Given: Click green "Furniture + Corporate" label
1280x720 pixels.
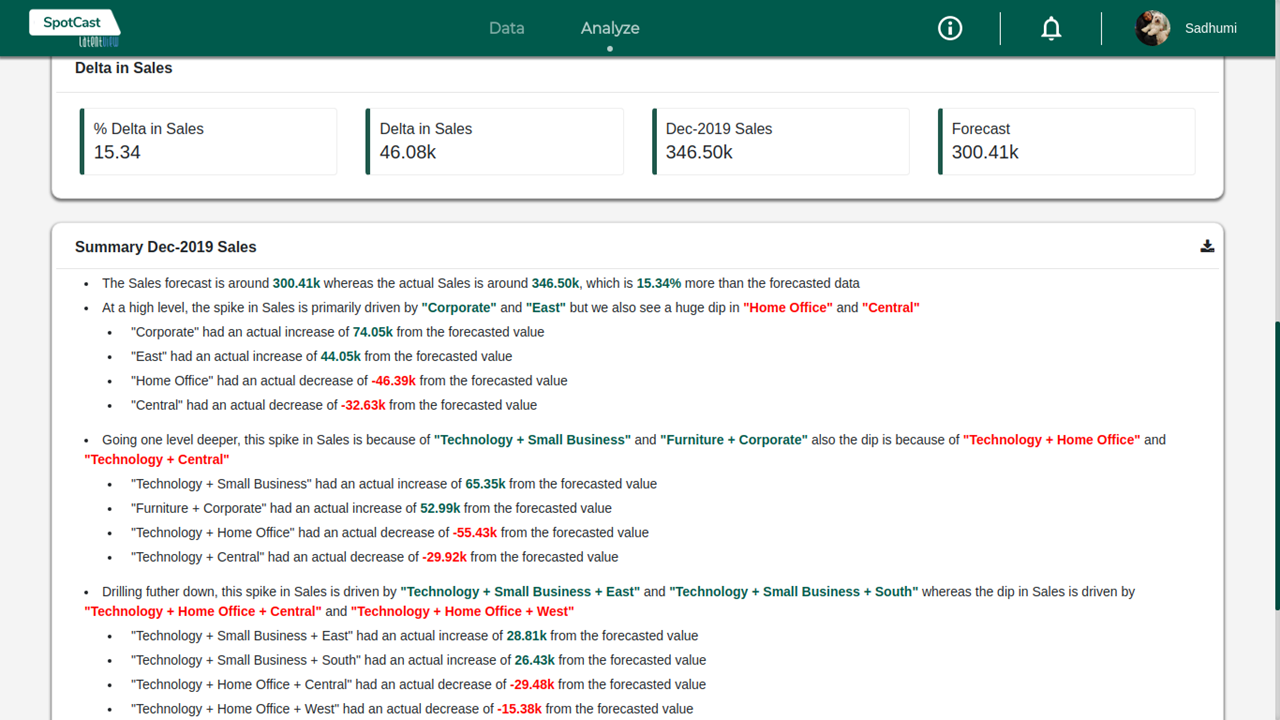Looking at the screenshot, I should coord(734,440).
